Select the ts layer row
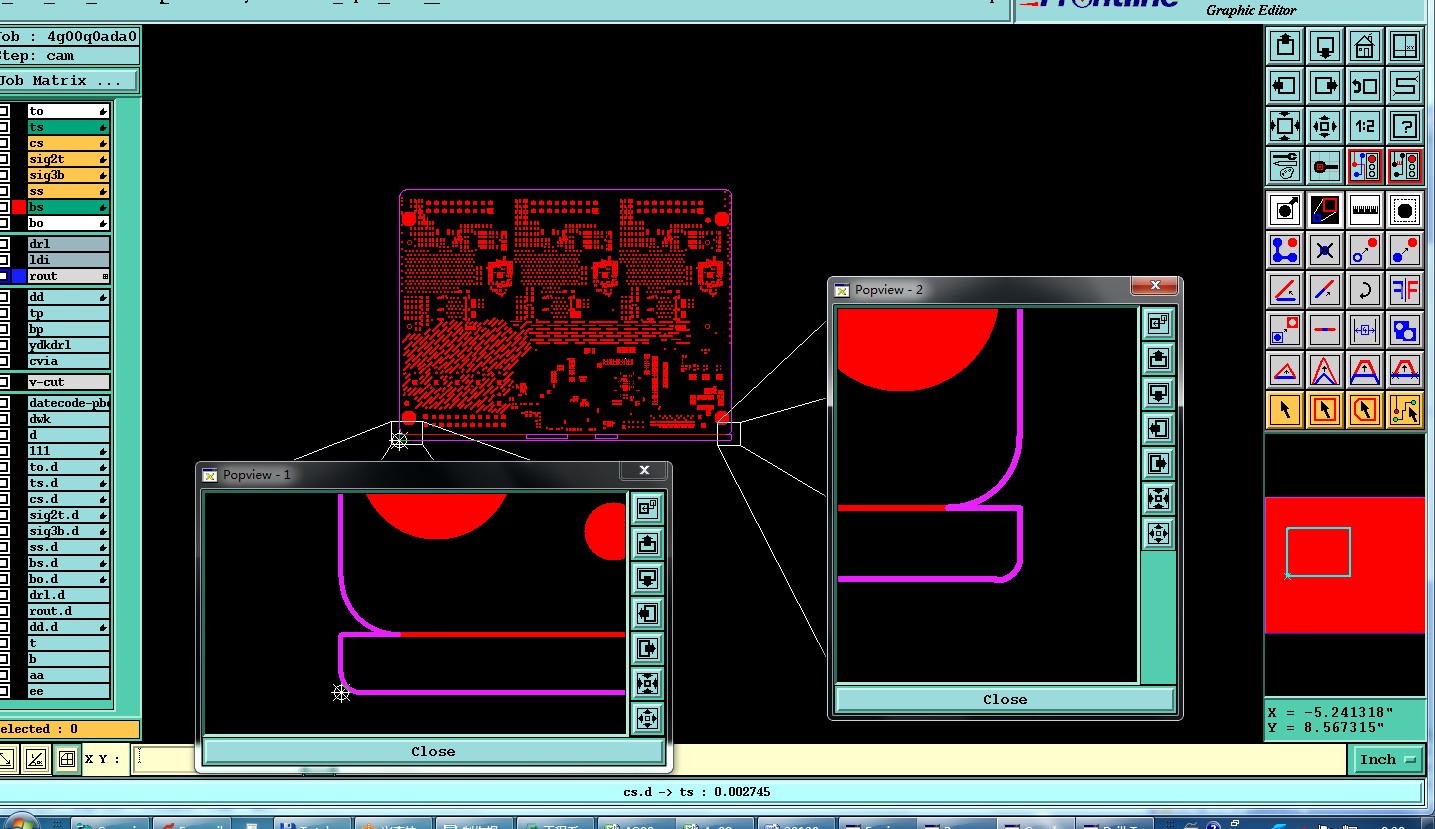 pyautogui.click(x=68, y=127)
